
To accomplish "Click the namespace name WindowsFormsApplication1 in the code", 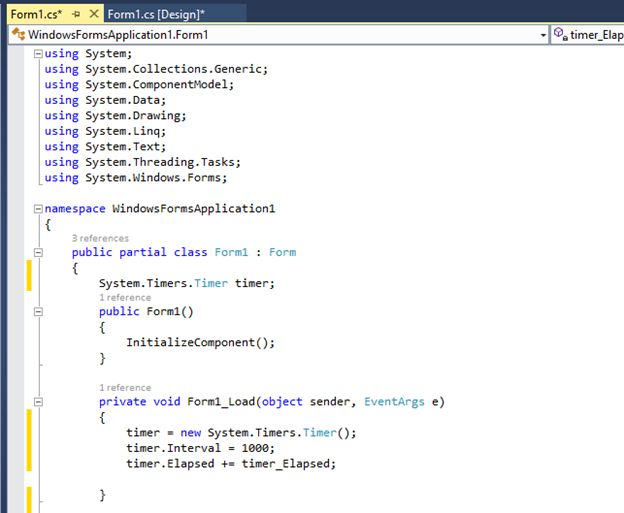I will (x=194, y=209).
